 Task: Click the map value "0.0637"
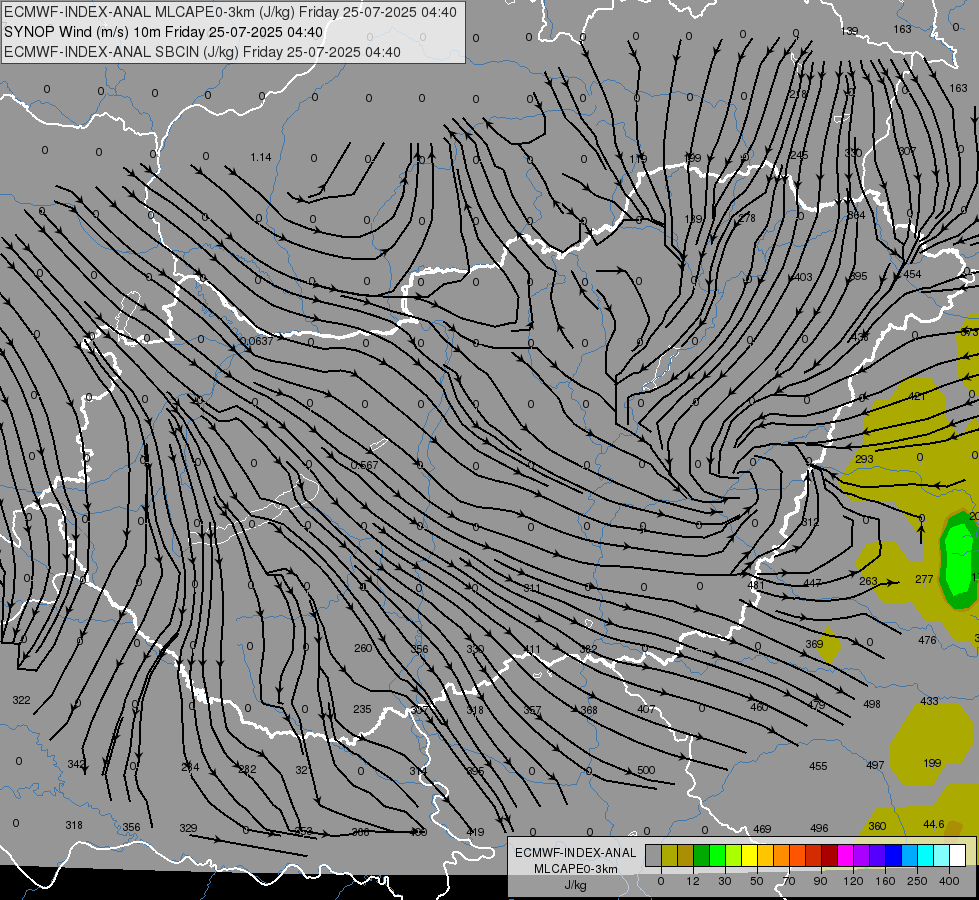(x=257, y=341)
